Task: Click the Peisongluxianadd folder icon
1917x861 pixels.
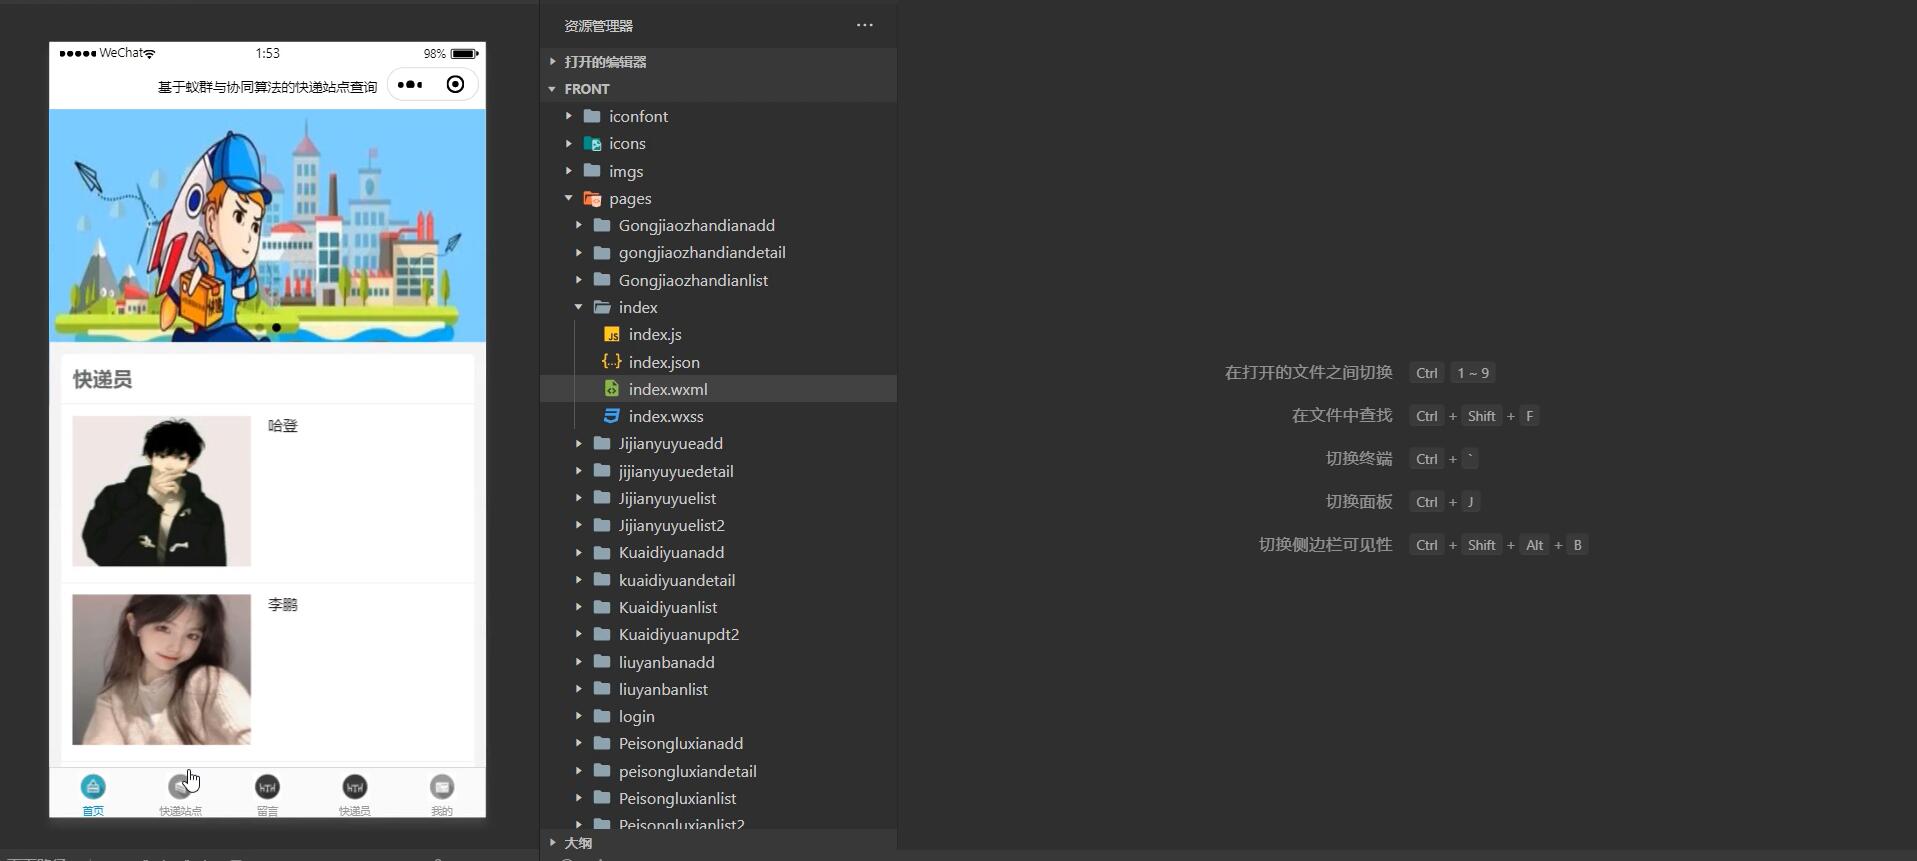Action: (602, 743)
